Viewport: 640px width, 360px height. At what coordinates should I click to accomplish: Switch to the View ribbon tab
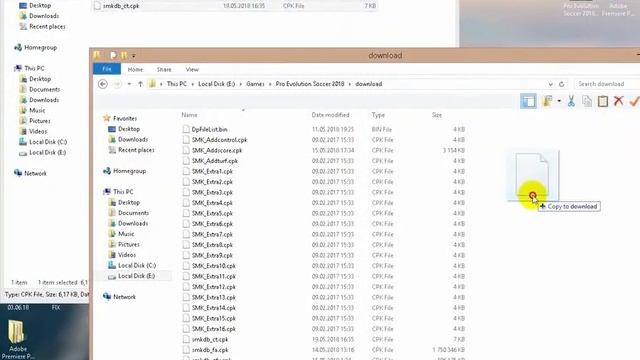point(192,69)
